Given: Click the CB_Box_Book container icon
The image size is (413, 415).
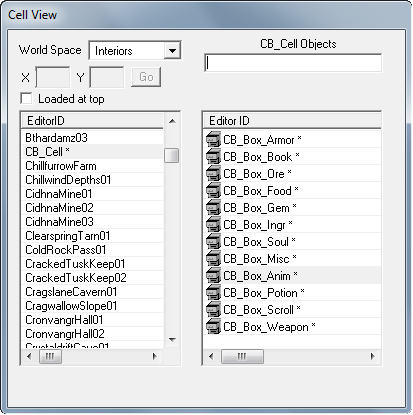Looking at the screenshot, I should point(213,156).
